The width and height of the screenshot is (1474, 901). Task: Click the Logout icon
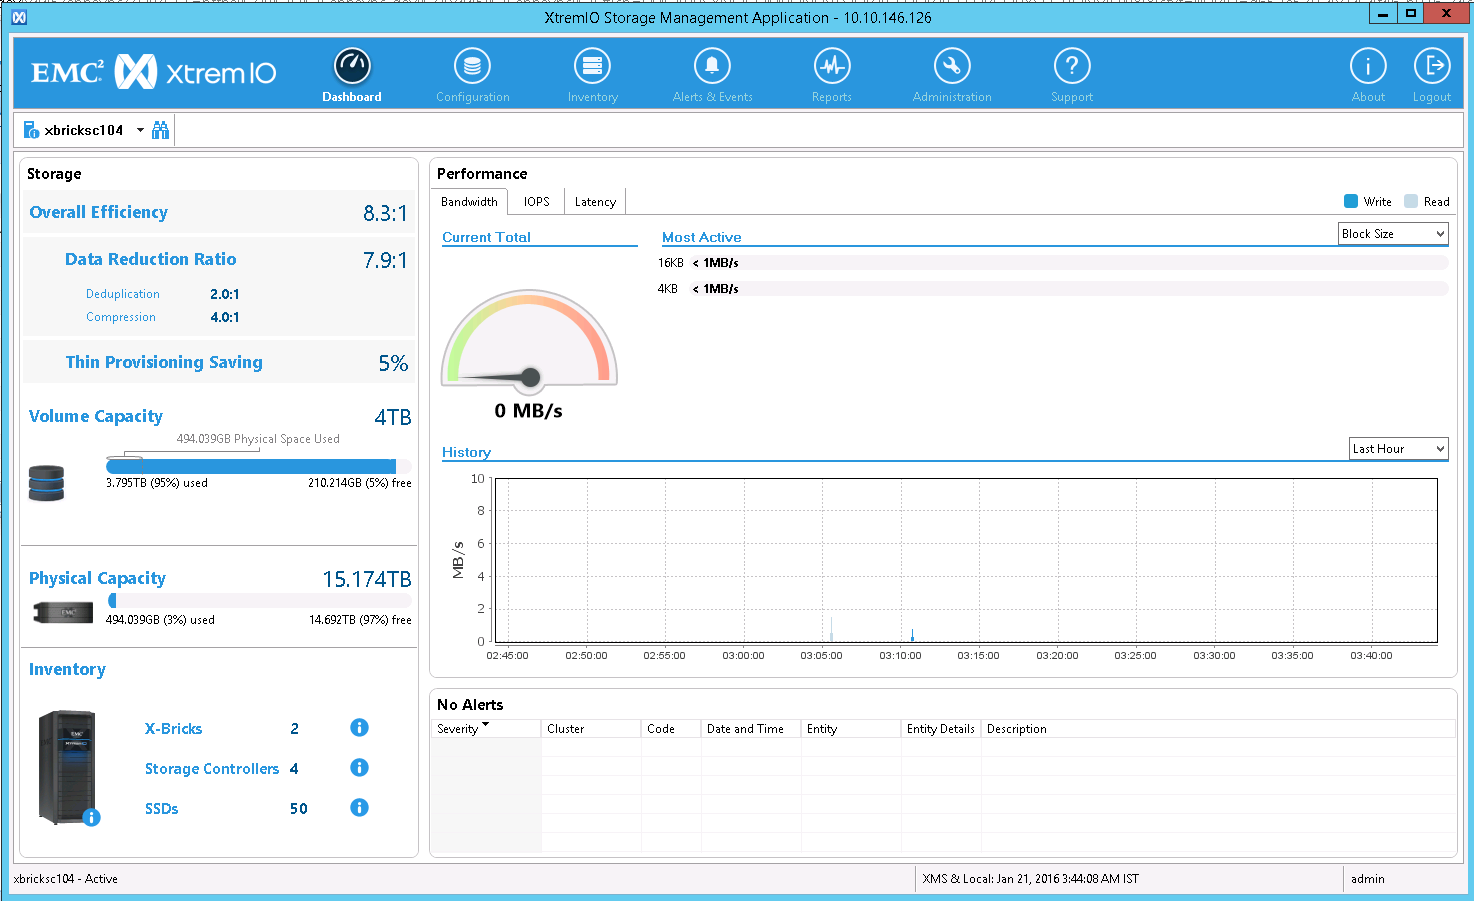click(x=1432, y=67)
